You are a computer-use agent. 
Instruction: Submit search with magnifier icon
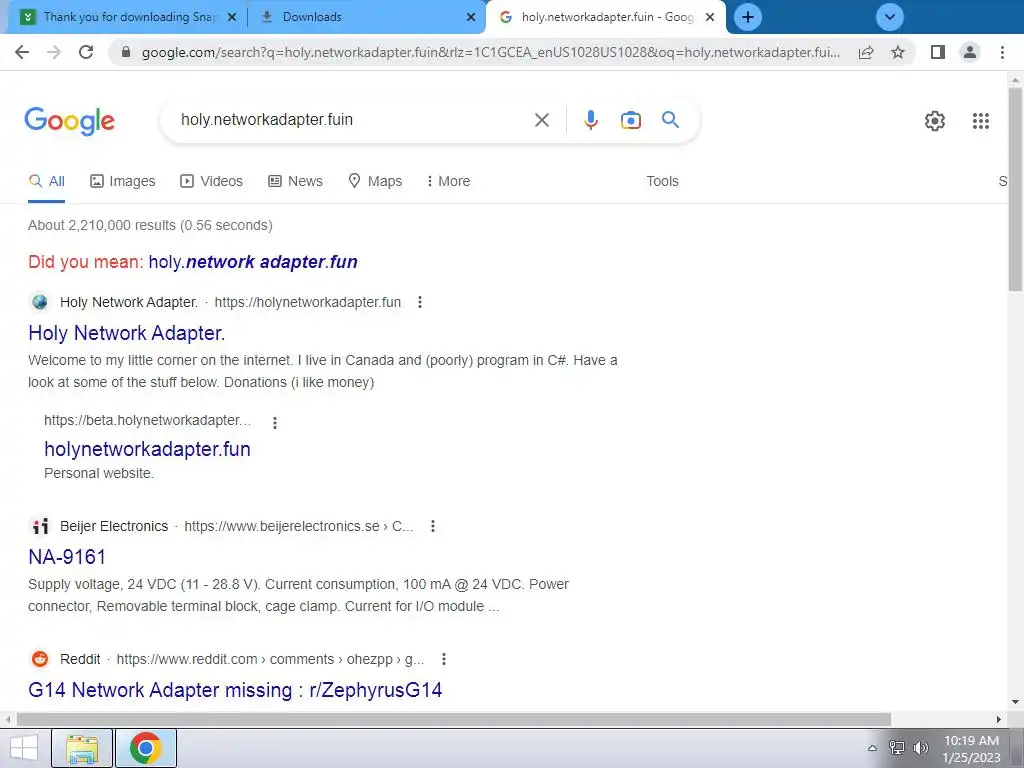670,120
